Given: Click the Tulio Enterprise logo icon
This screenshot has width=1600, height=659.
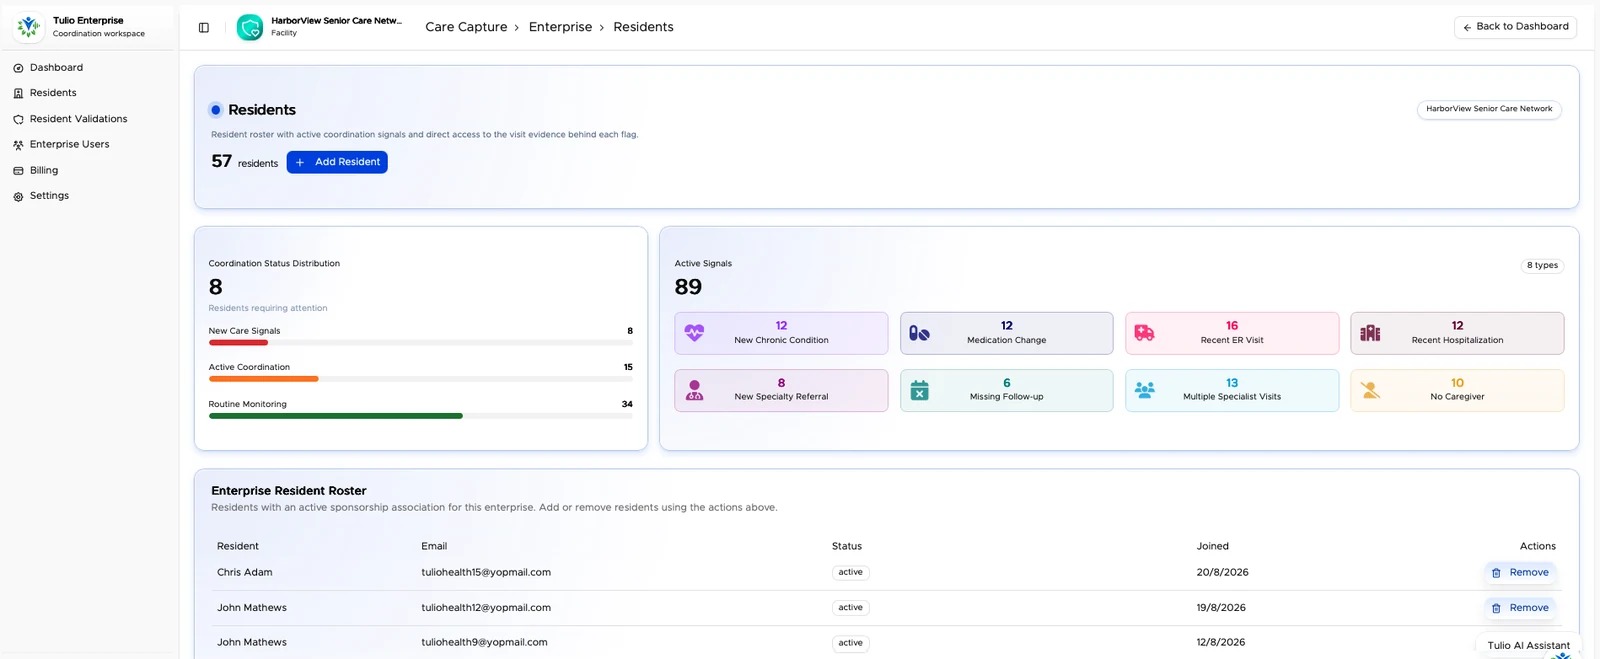Looking at the screenshot, I should (x=29, y=26).
